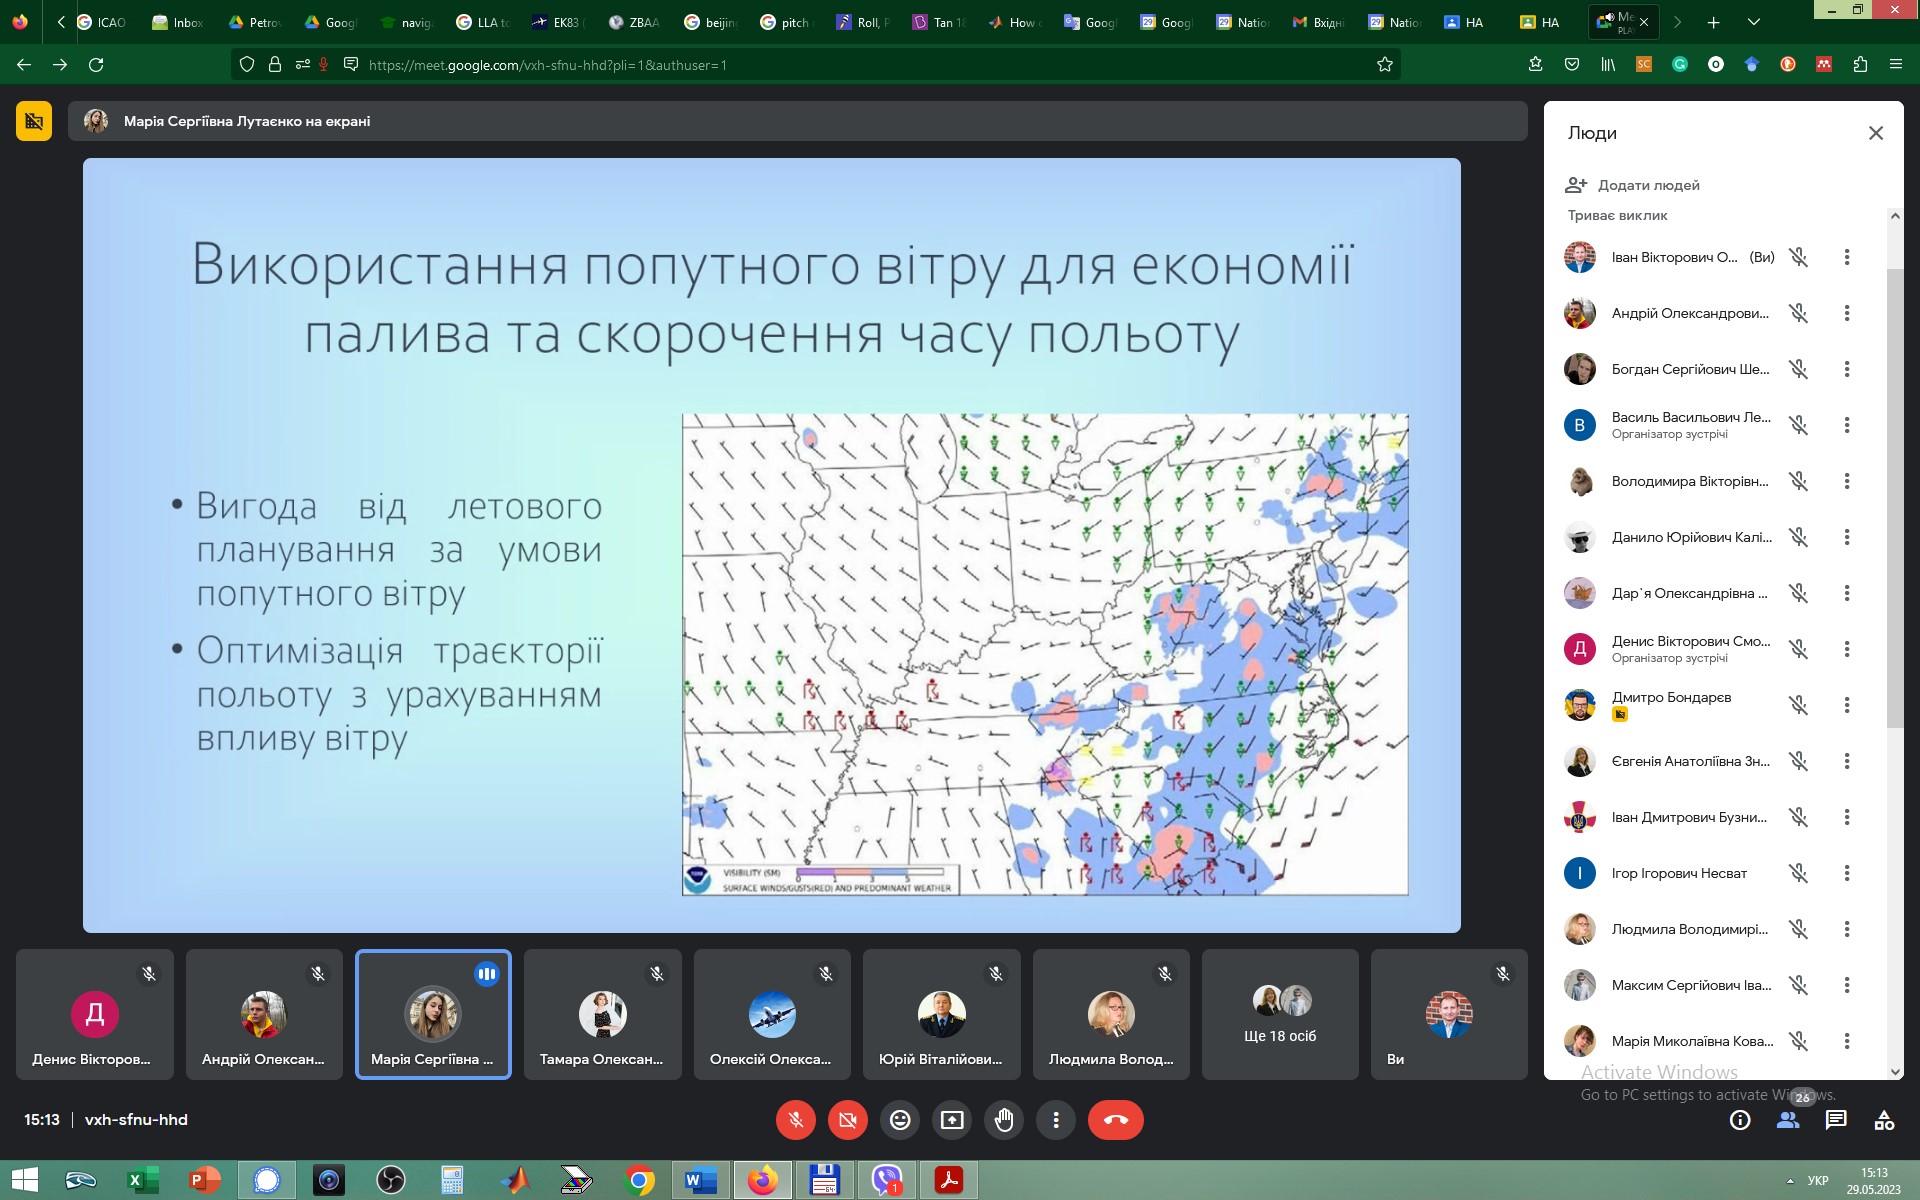Toggle the people panel icon
Viewport: 1920px width, 1200px height.
click(1788, 1120)
